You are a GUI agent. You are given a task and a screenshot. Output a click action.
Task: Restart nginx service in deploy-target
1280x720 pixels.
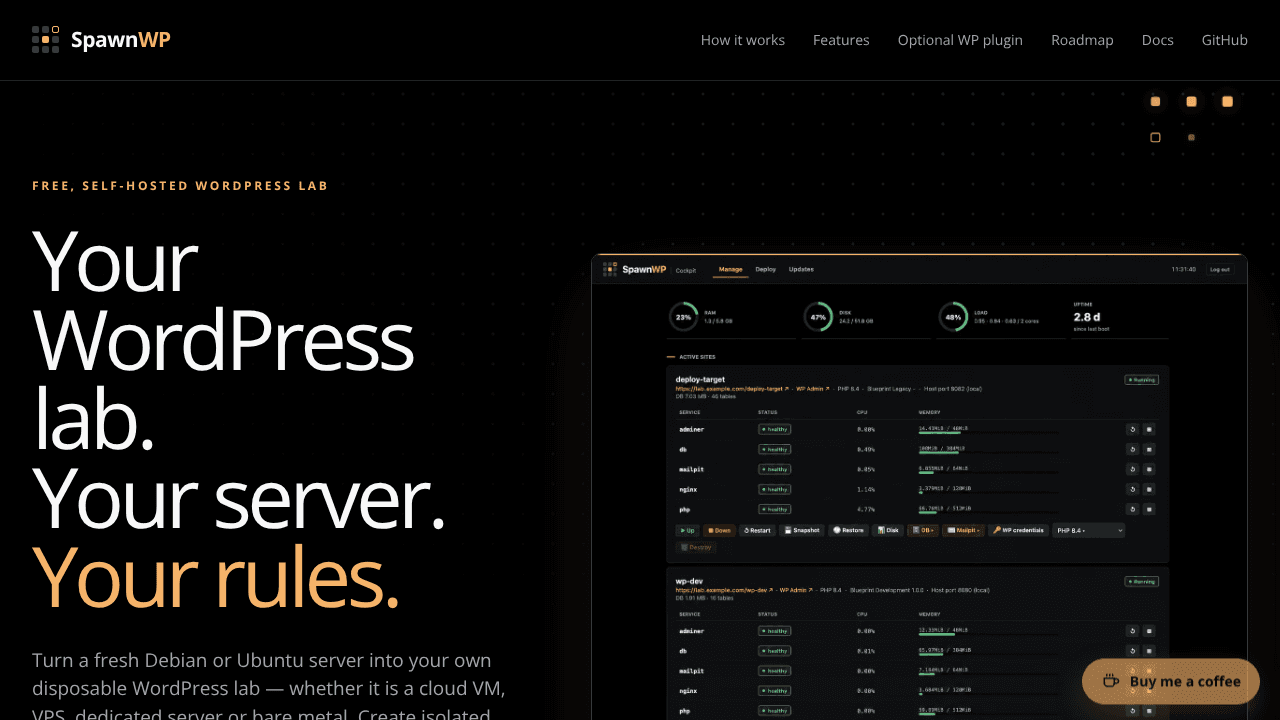[x=1133, y=489]
